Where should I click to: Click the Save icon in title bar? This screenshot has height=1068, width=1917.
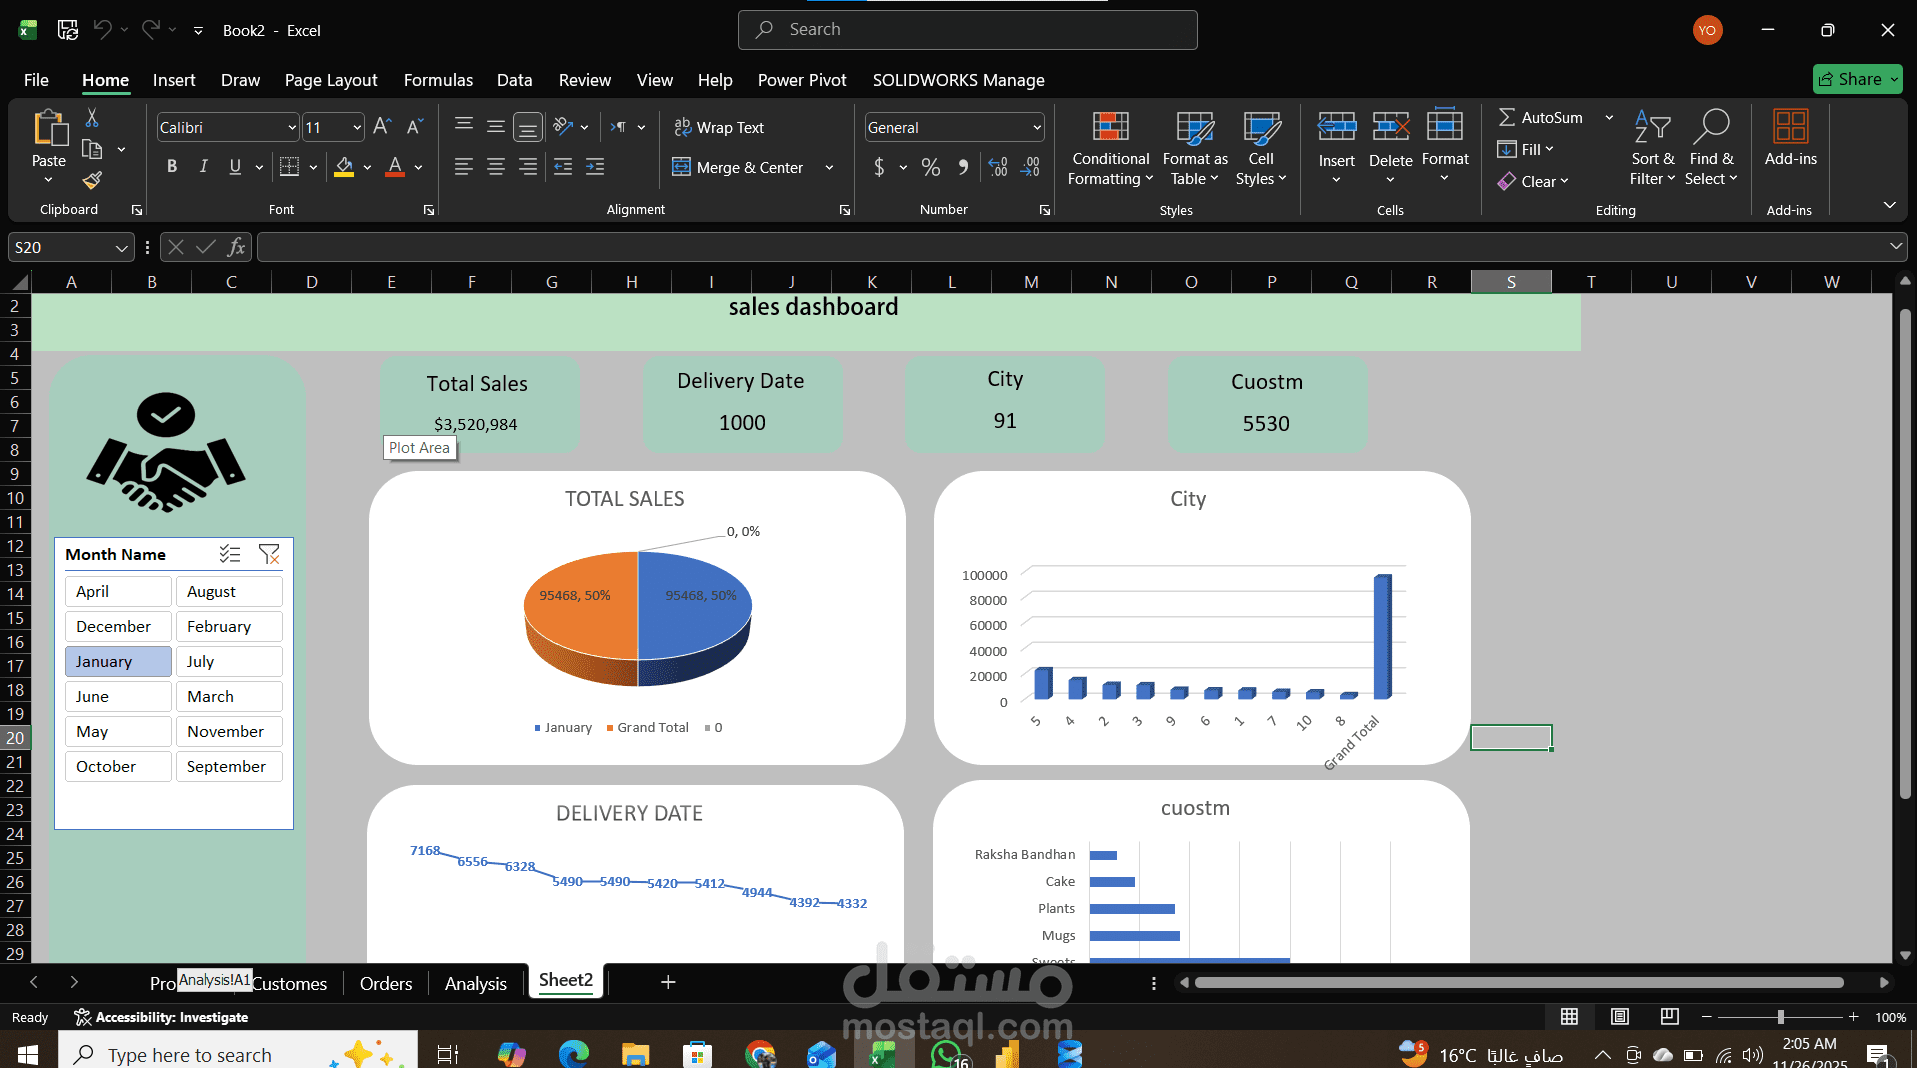pyautogui.click(x=68, y=30)
